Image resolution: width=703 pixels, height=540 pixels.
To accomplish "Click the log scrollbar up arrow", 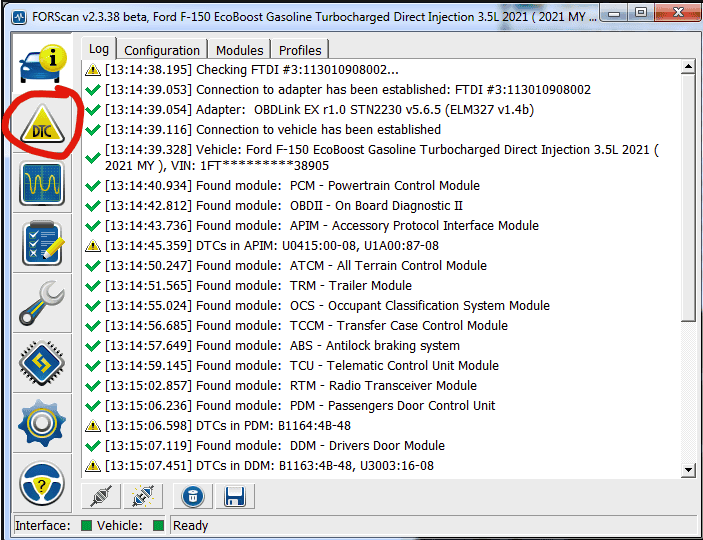I will pos(687,68).
